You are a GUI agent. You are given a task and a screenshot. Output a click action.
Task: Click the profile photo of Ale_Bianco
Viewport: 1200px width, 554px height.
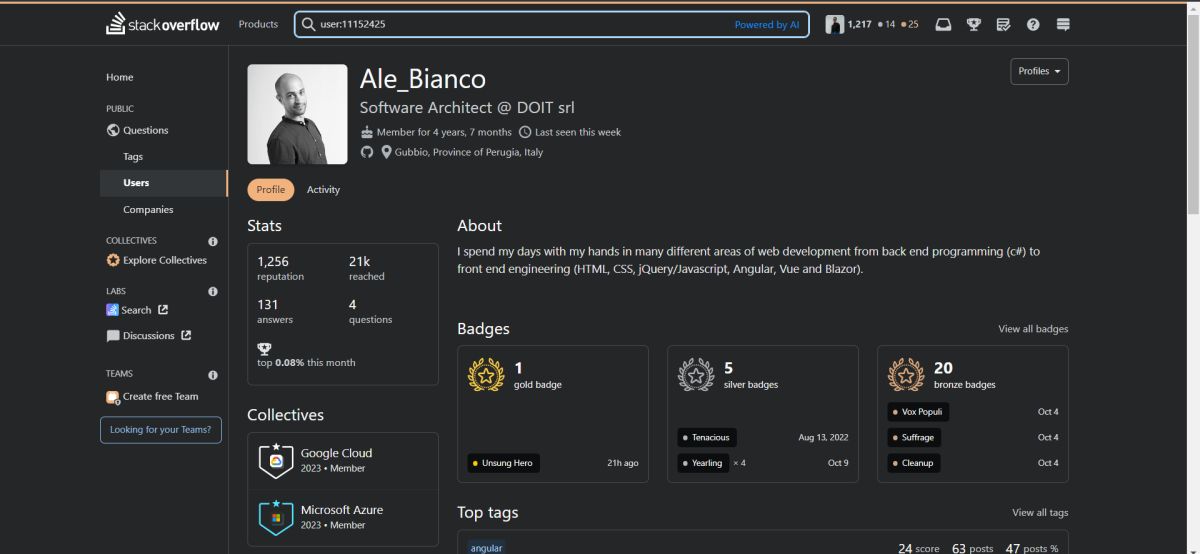(297, 114)
